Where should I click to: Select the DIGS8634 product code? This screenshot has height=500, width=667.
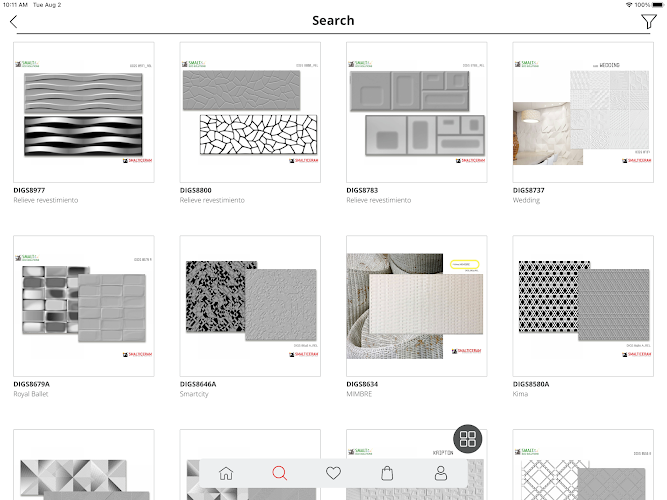[x=362, y=384]
